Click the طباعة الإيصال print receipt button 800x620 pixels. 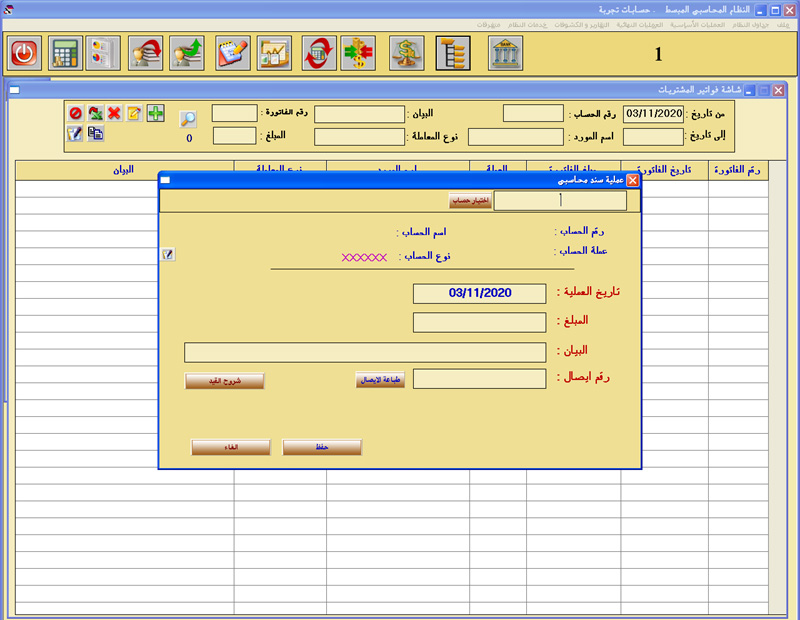[380, 380]
